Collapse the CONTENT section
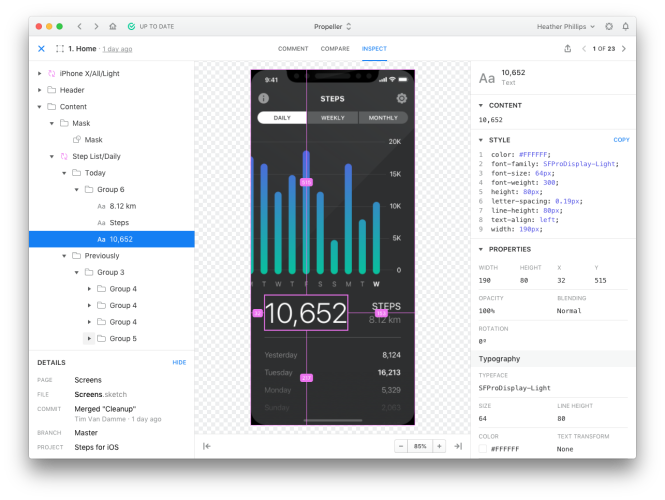665x500 pixels. (481, 105)
